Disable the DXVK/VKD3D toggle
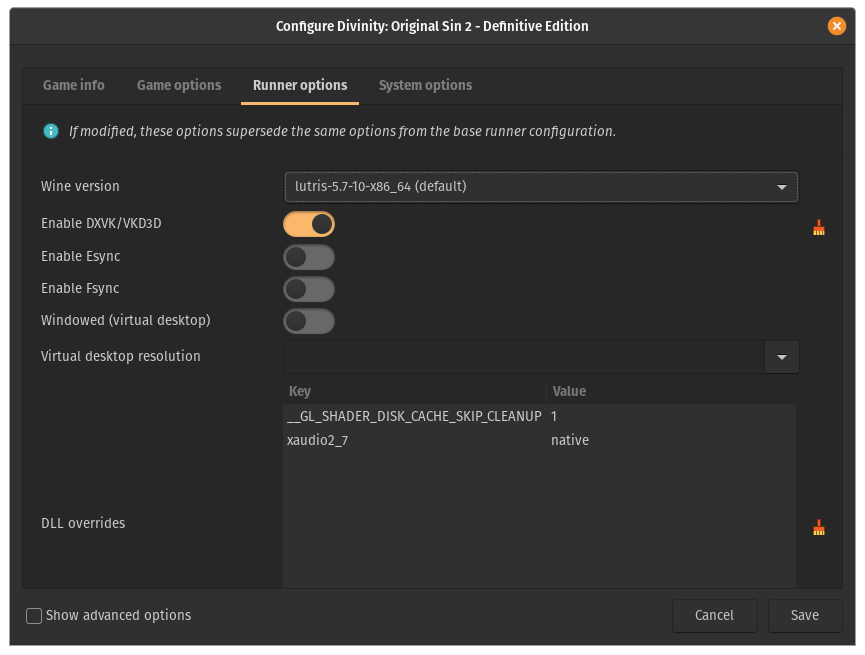This screenshot has height=655, width=865. 309,224
